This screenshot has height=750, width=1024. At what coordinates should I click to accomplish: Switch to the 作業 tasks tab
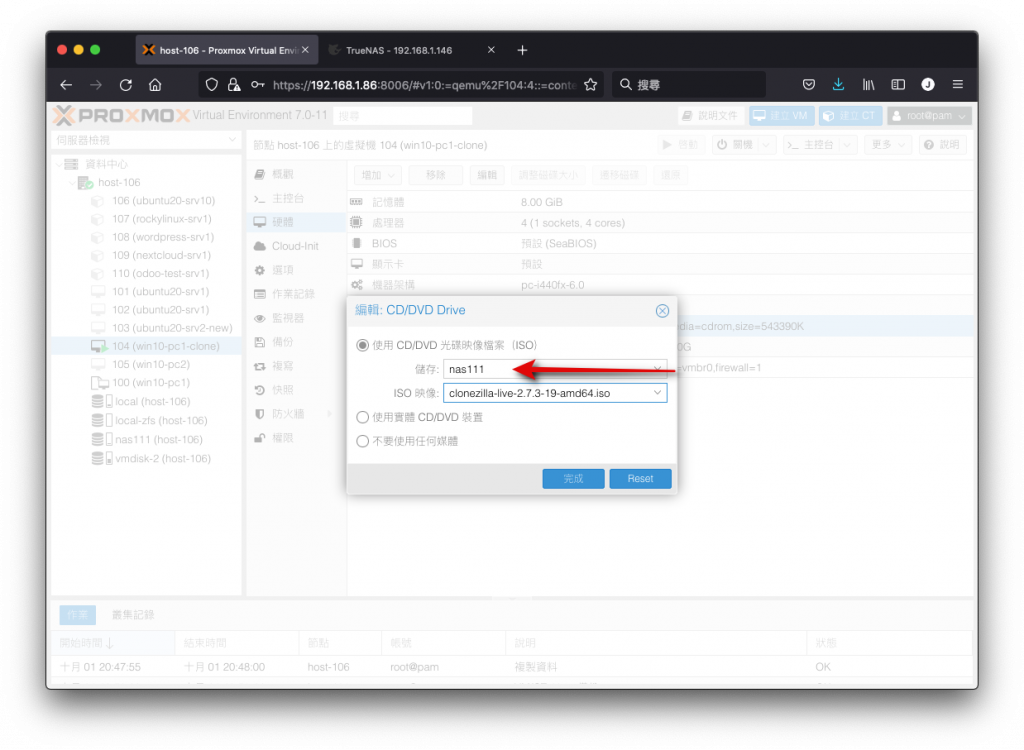[78, 615]
